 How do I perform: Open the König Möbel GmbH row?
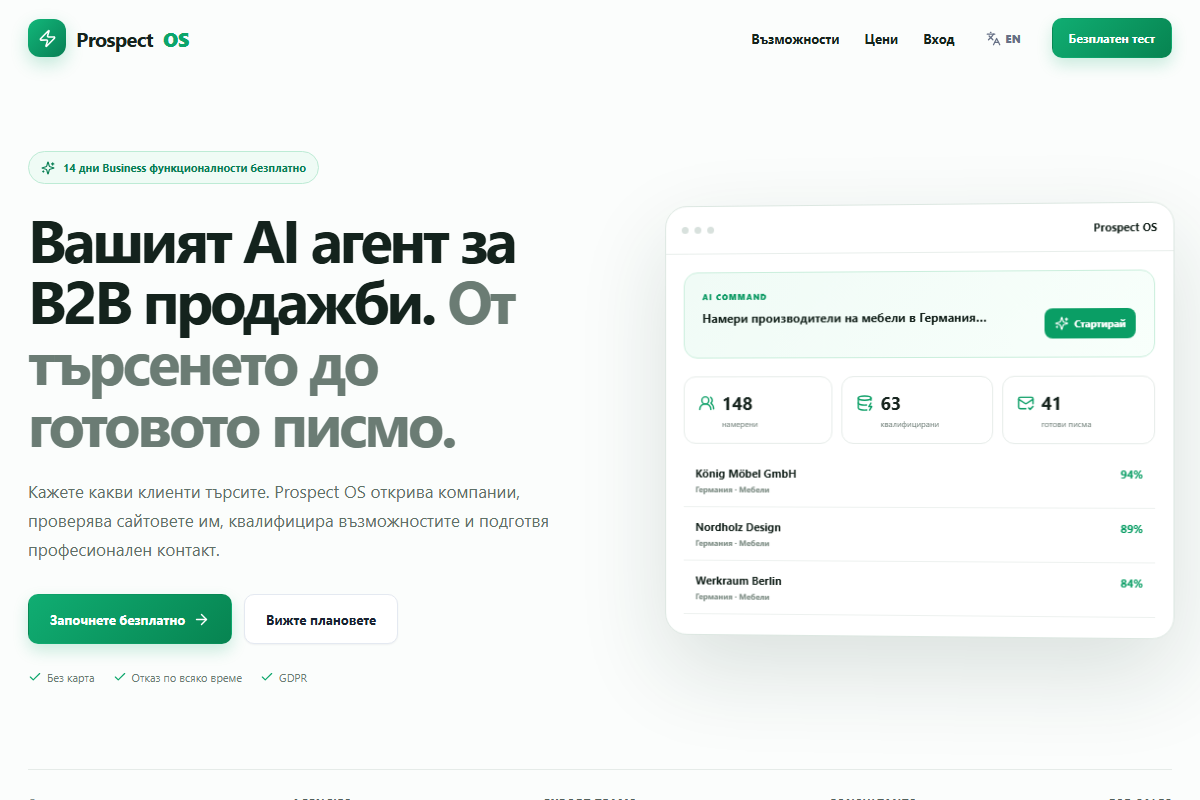click(x=919, y=481)
